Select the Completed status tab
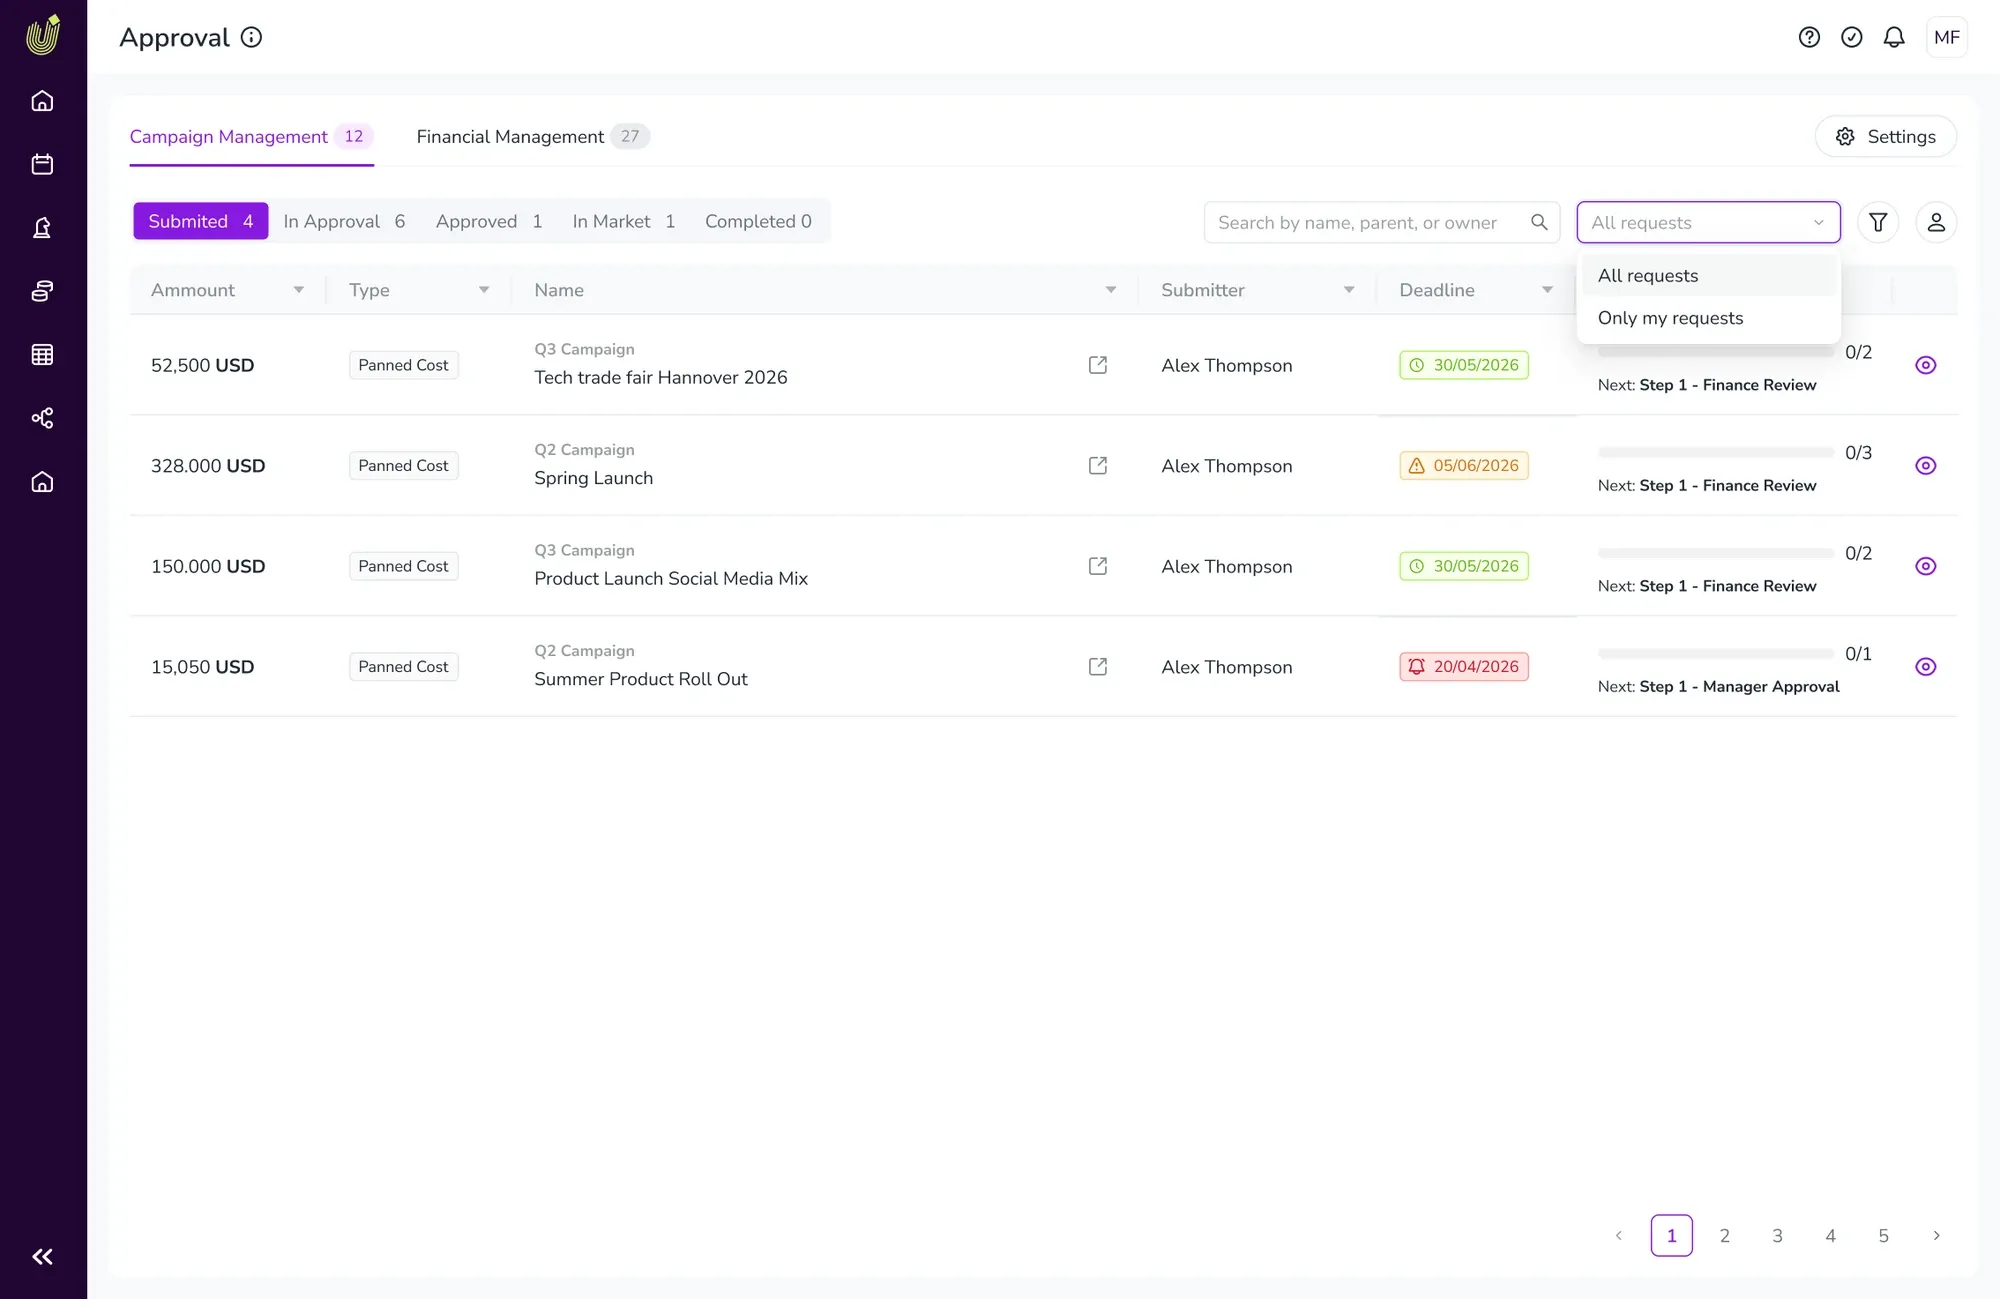 [x=758, y=221]
